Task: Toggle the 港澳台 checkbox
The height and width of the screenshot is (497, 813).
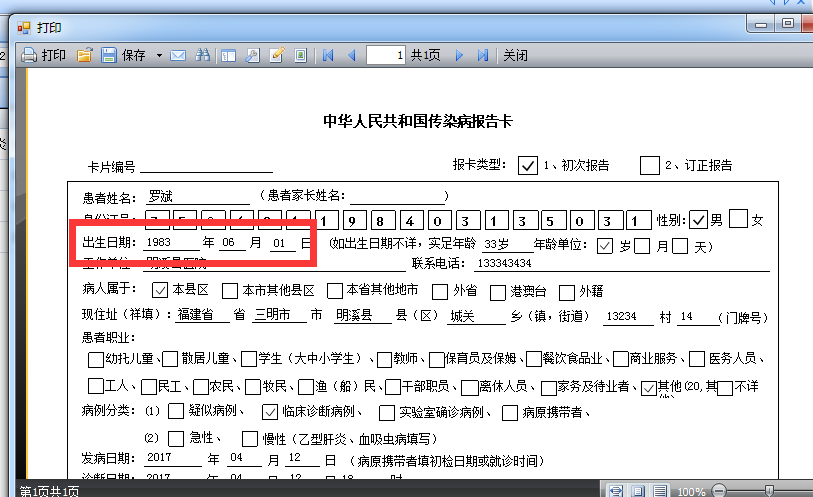Action: pyautogui.click(x=498, y=292)
